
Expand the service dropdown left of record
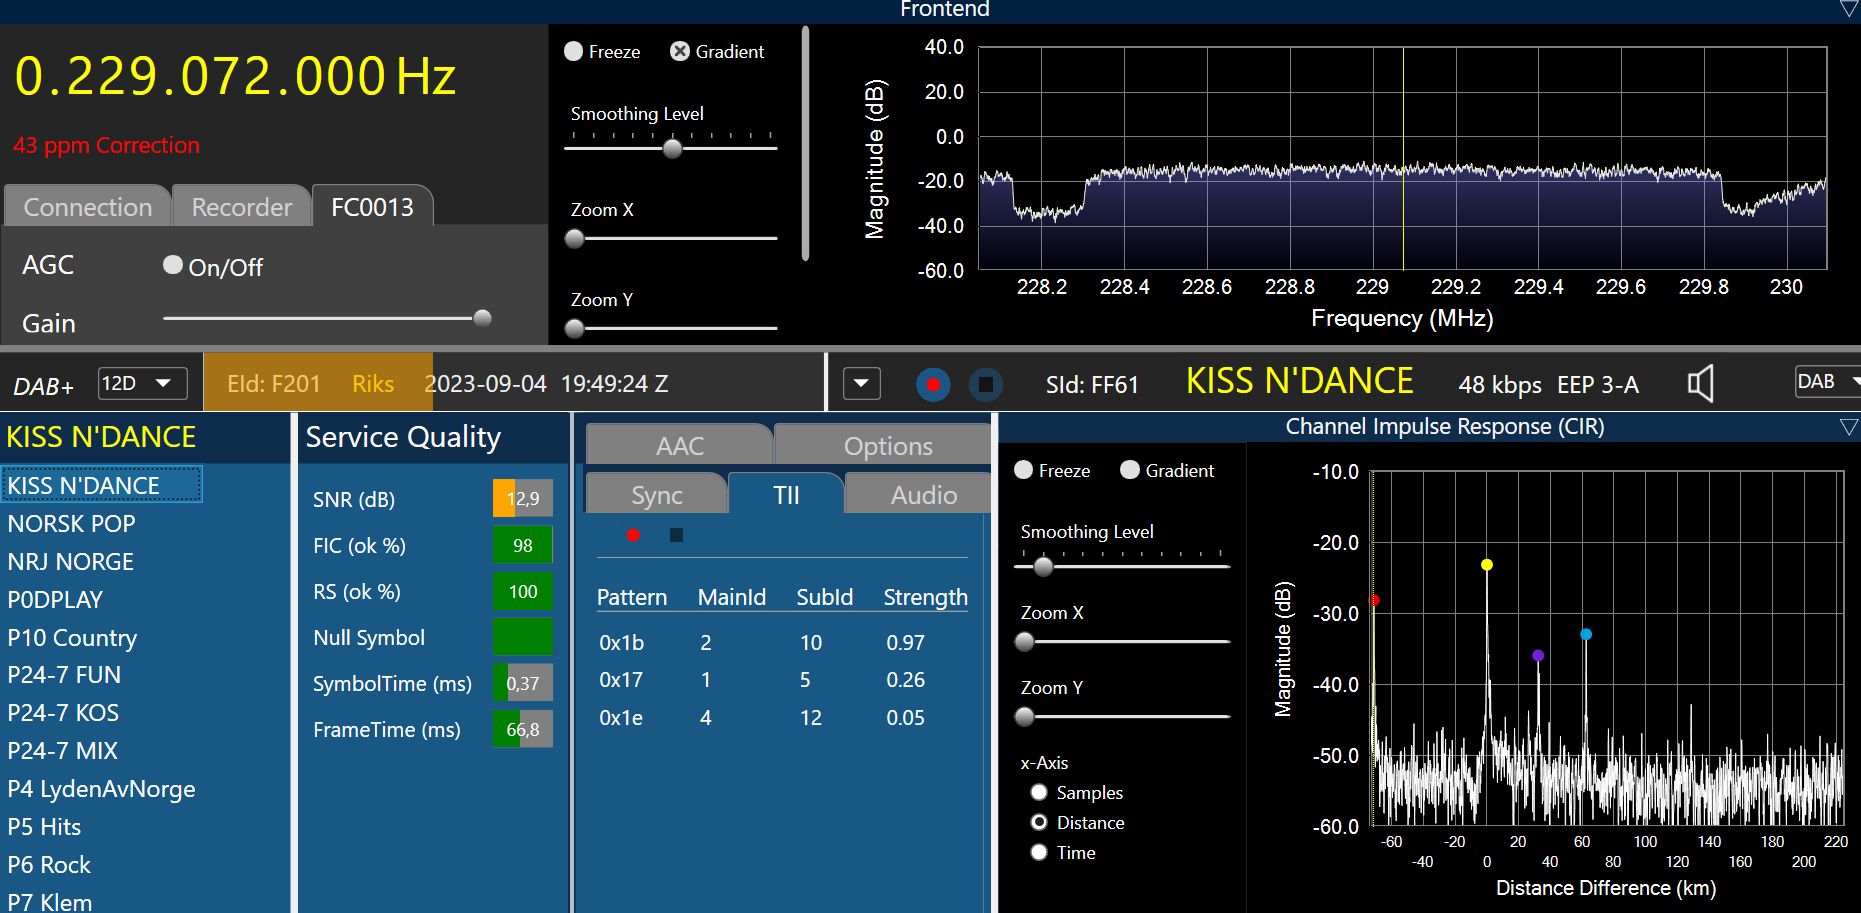pos(861,384)
